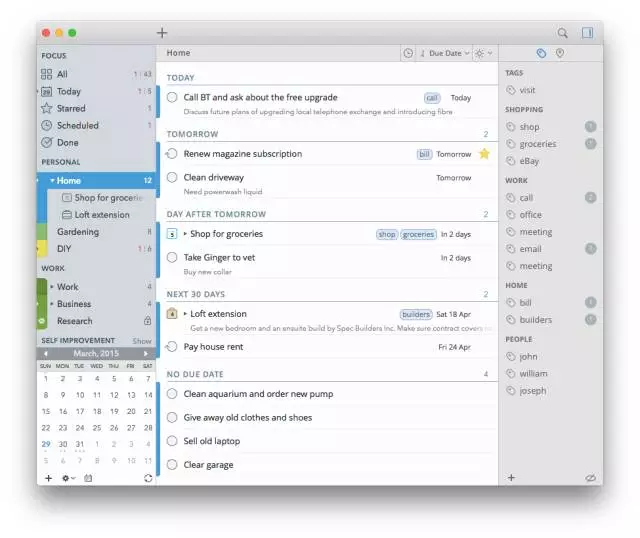The width and height of the screenshot is (640, 538).
Task: Open search with the magnifier icon
Action: 562,33
